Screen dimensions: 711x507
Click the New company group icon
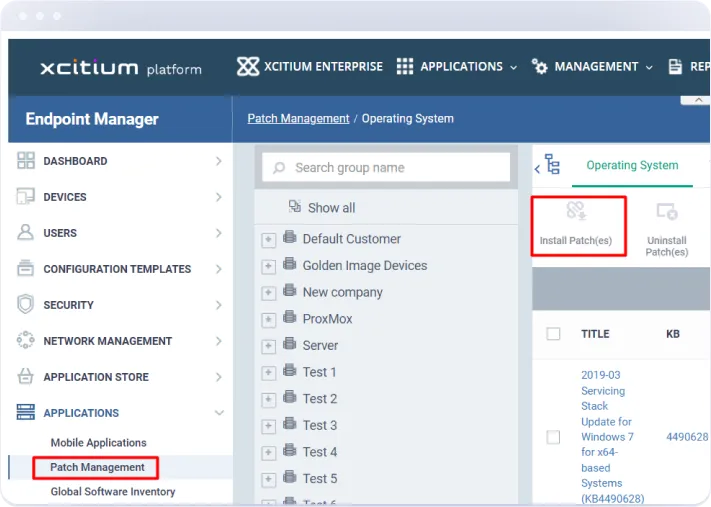[x=290, y=290]
